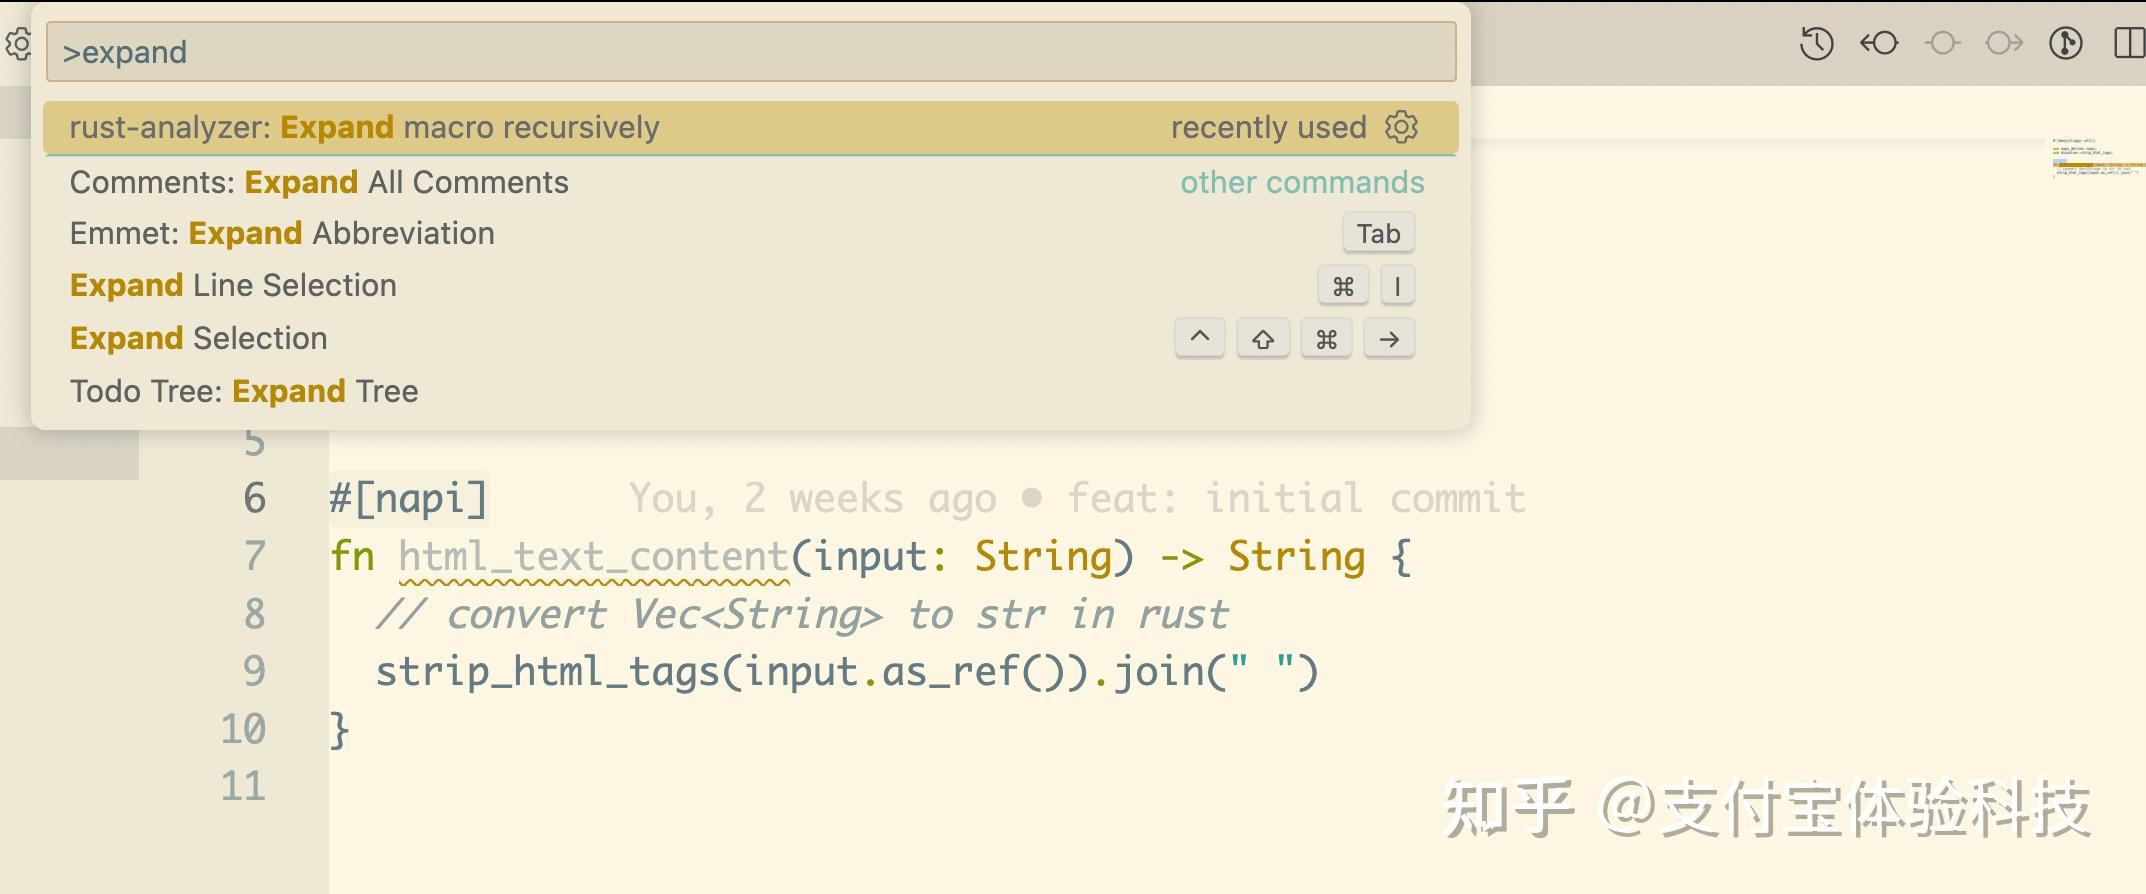Choose the Expand Selection command

[750, 339]
